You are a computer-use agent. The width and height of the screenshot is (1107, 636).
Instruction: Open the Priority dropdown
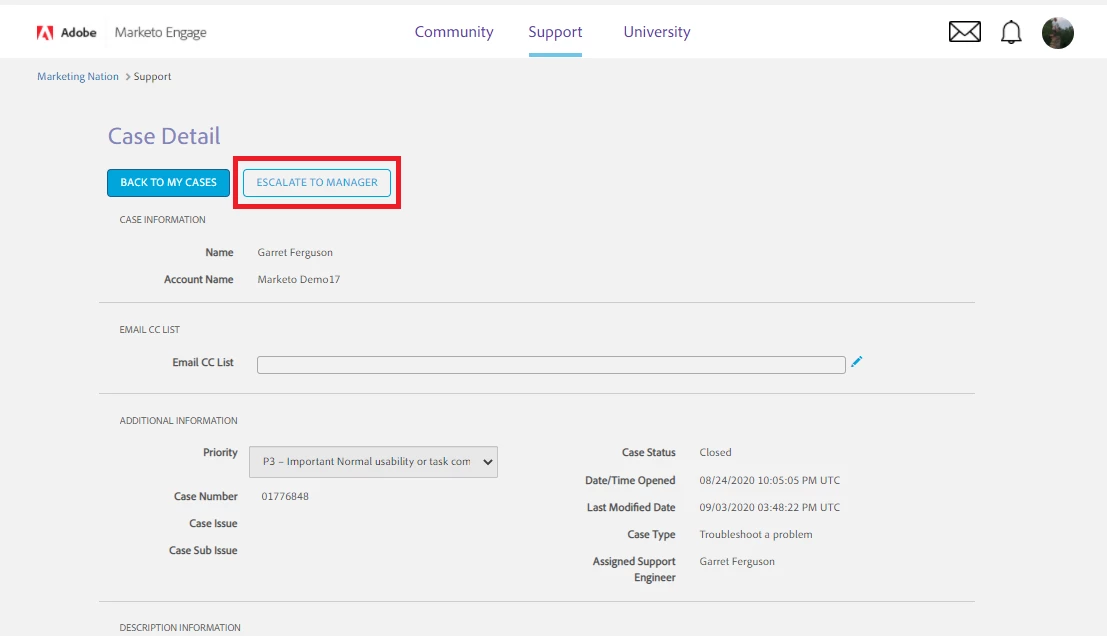[373, 462]
